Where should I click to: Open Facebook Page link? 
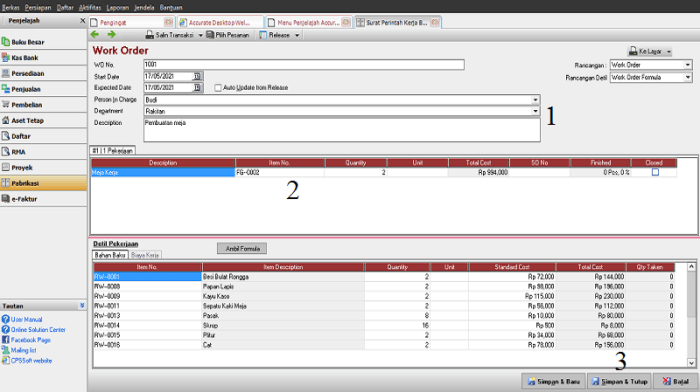[x=31, y=340]
